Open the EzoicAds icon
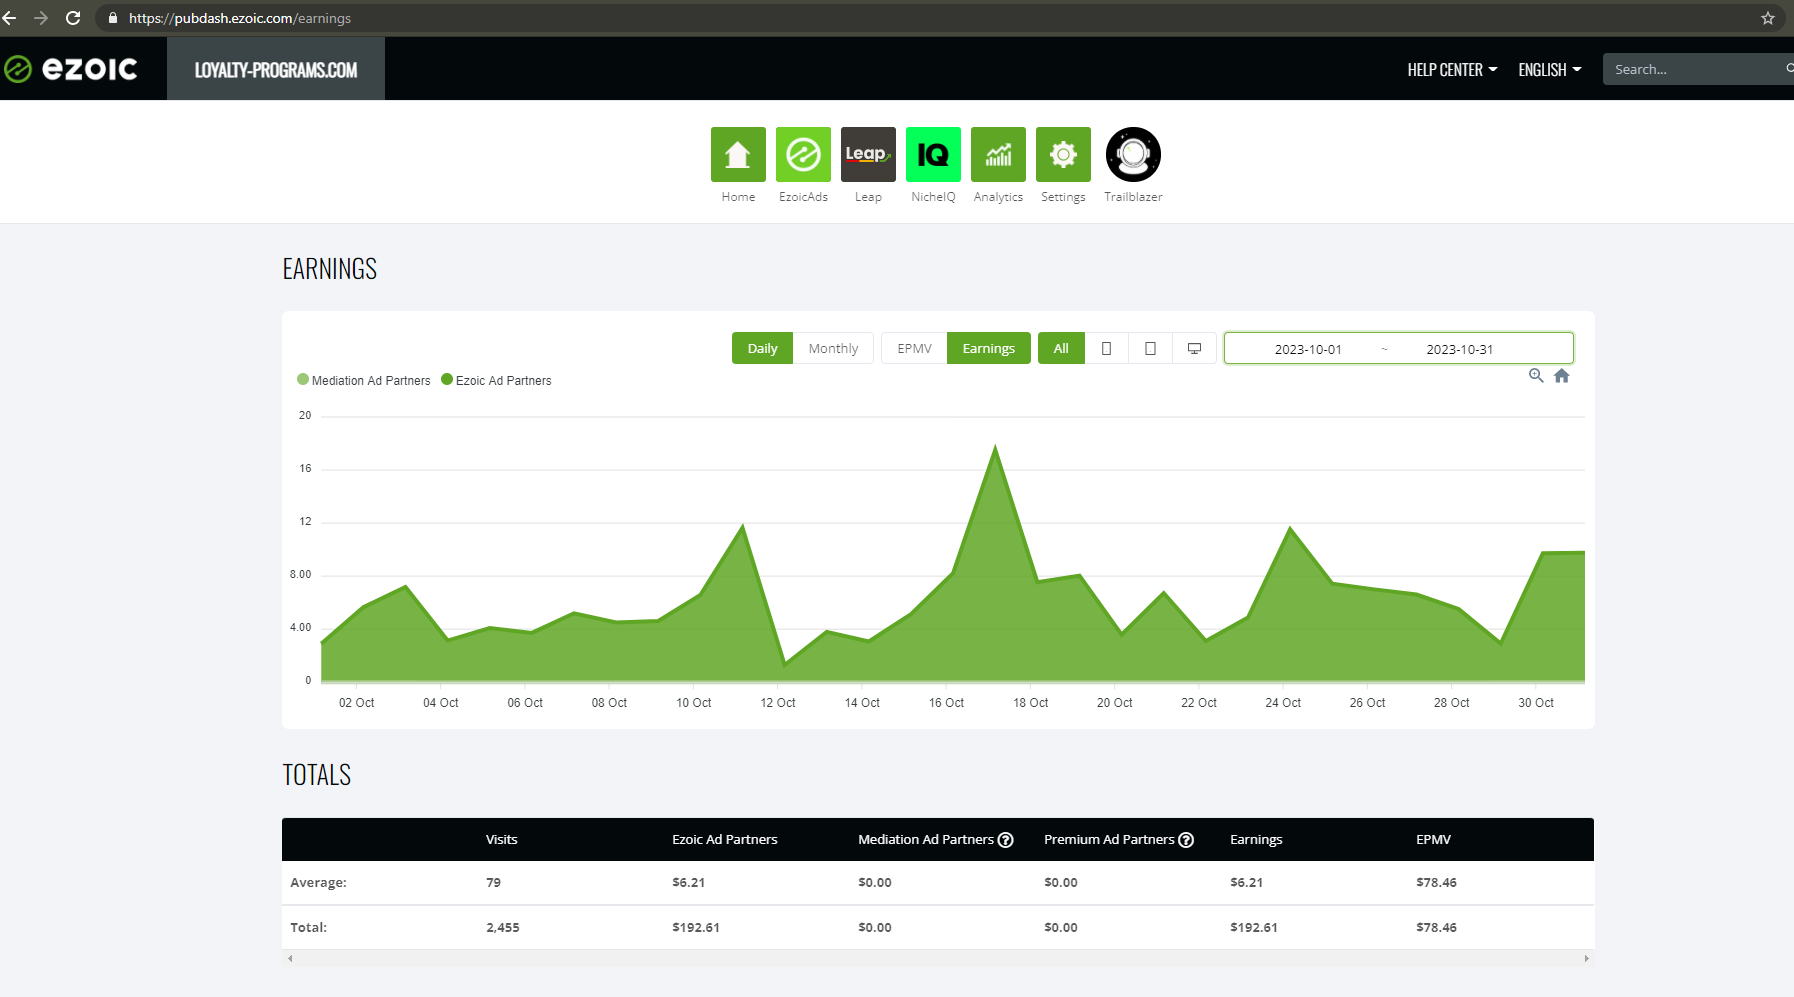 803,155
